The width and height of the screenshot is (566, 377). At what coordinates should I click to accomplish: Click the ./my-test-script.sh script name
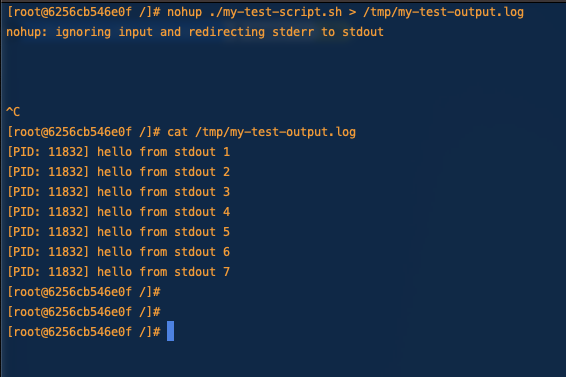(x=276, y=12)
